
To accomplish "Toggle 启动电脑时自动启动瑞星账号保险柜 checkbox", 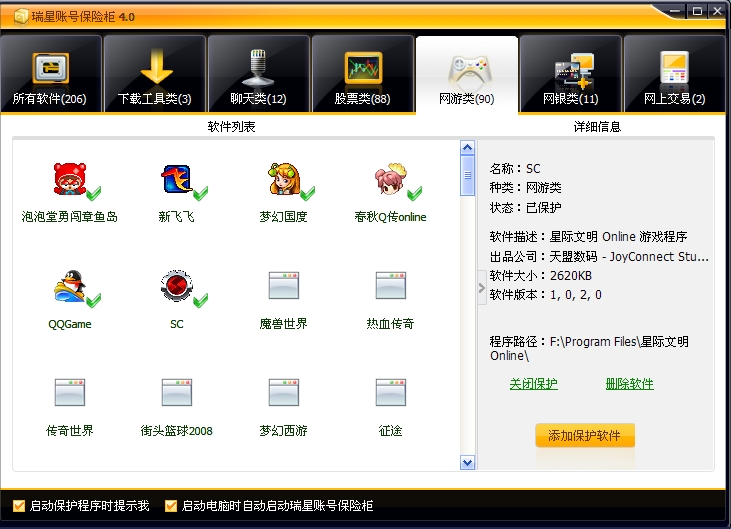I will pos(171,506).
